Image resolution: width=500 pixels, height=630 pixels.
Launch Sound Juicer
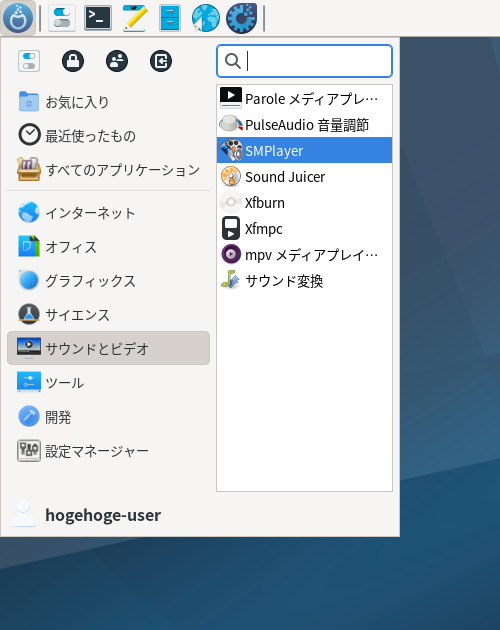(304, 176)
